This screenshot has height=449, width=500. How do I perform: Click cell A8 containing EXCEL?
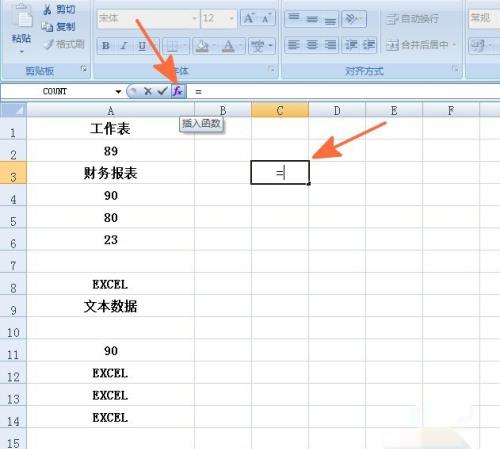[x=111, y=284]
